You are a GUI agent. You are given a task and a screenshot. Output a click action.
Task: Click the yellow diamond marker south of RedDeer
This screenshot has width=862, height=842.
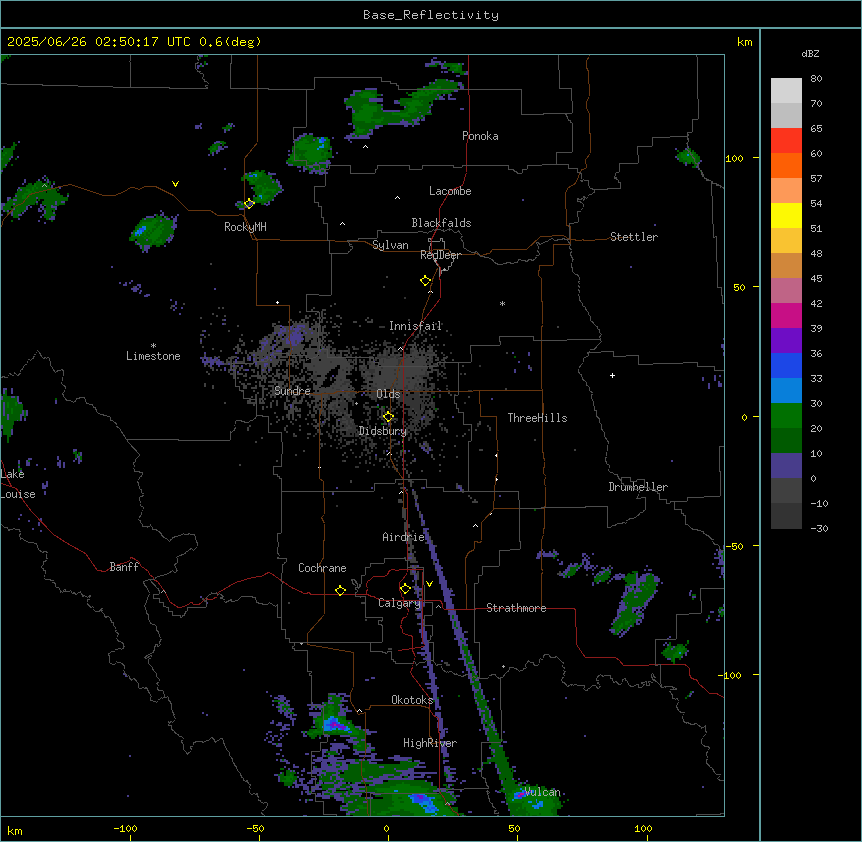[x=425, y=281]
